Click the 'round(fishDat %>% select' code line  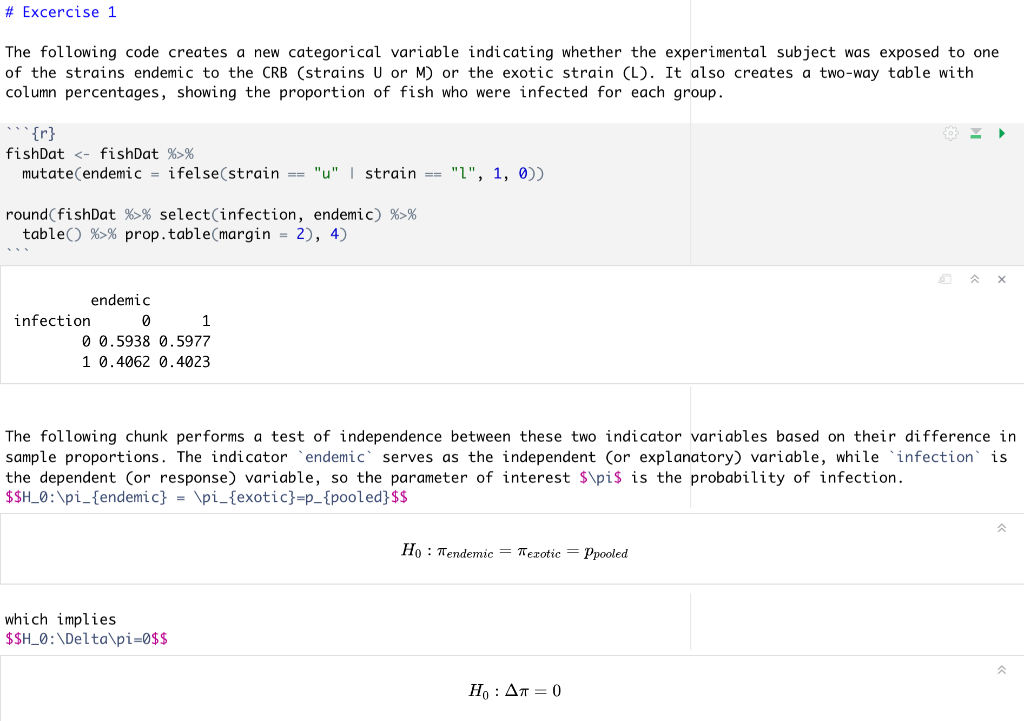(211, 215)
